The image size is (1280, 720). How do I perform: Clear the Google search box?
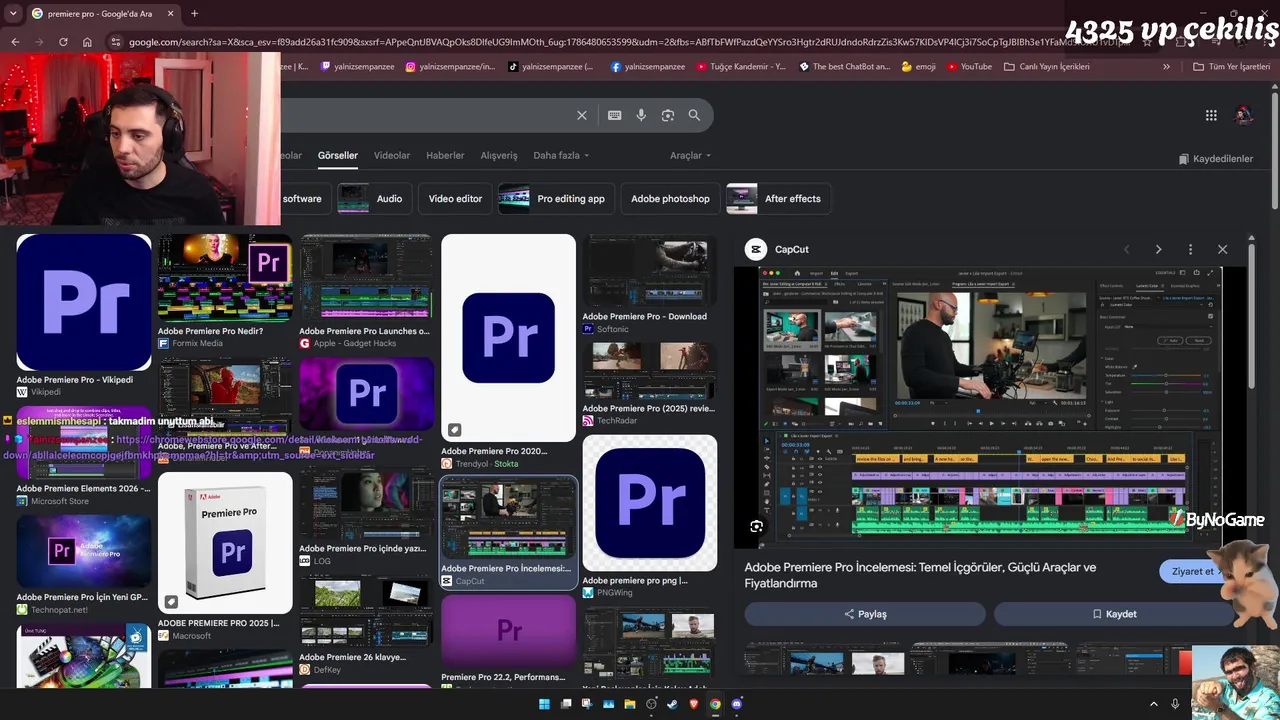coord(582,115)
